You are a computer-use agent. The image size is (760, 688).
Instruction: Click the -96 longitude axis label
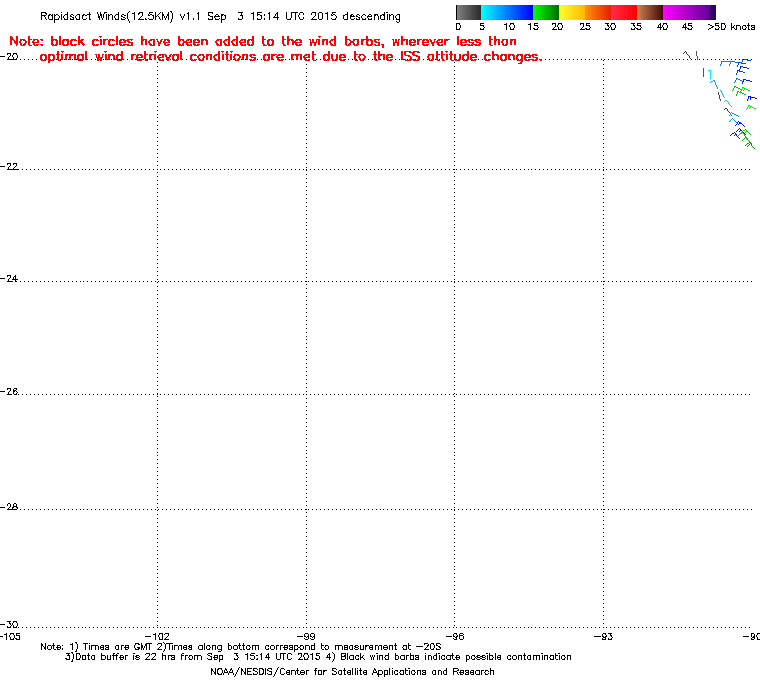point(455,636)
